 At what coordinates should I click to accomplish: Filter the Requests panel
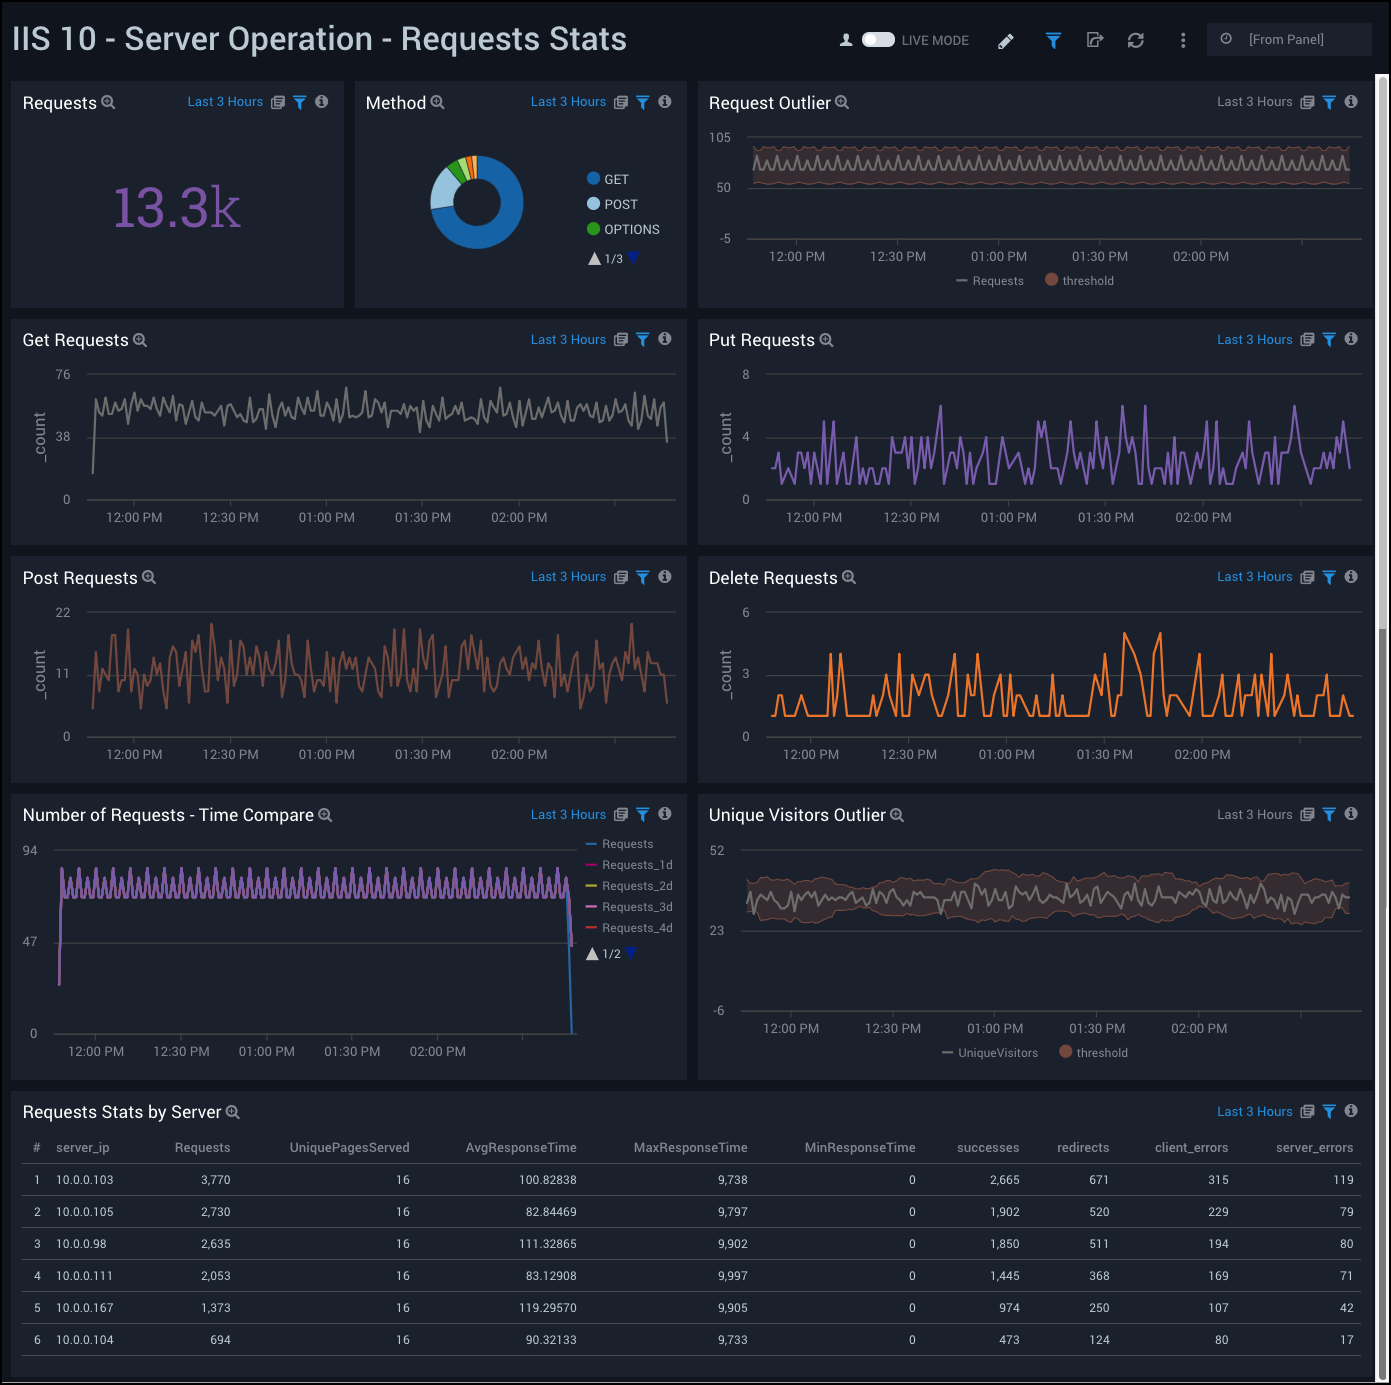point(300,102)
